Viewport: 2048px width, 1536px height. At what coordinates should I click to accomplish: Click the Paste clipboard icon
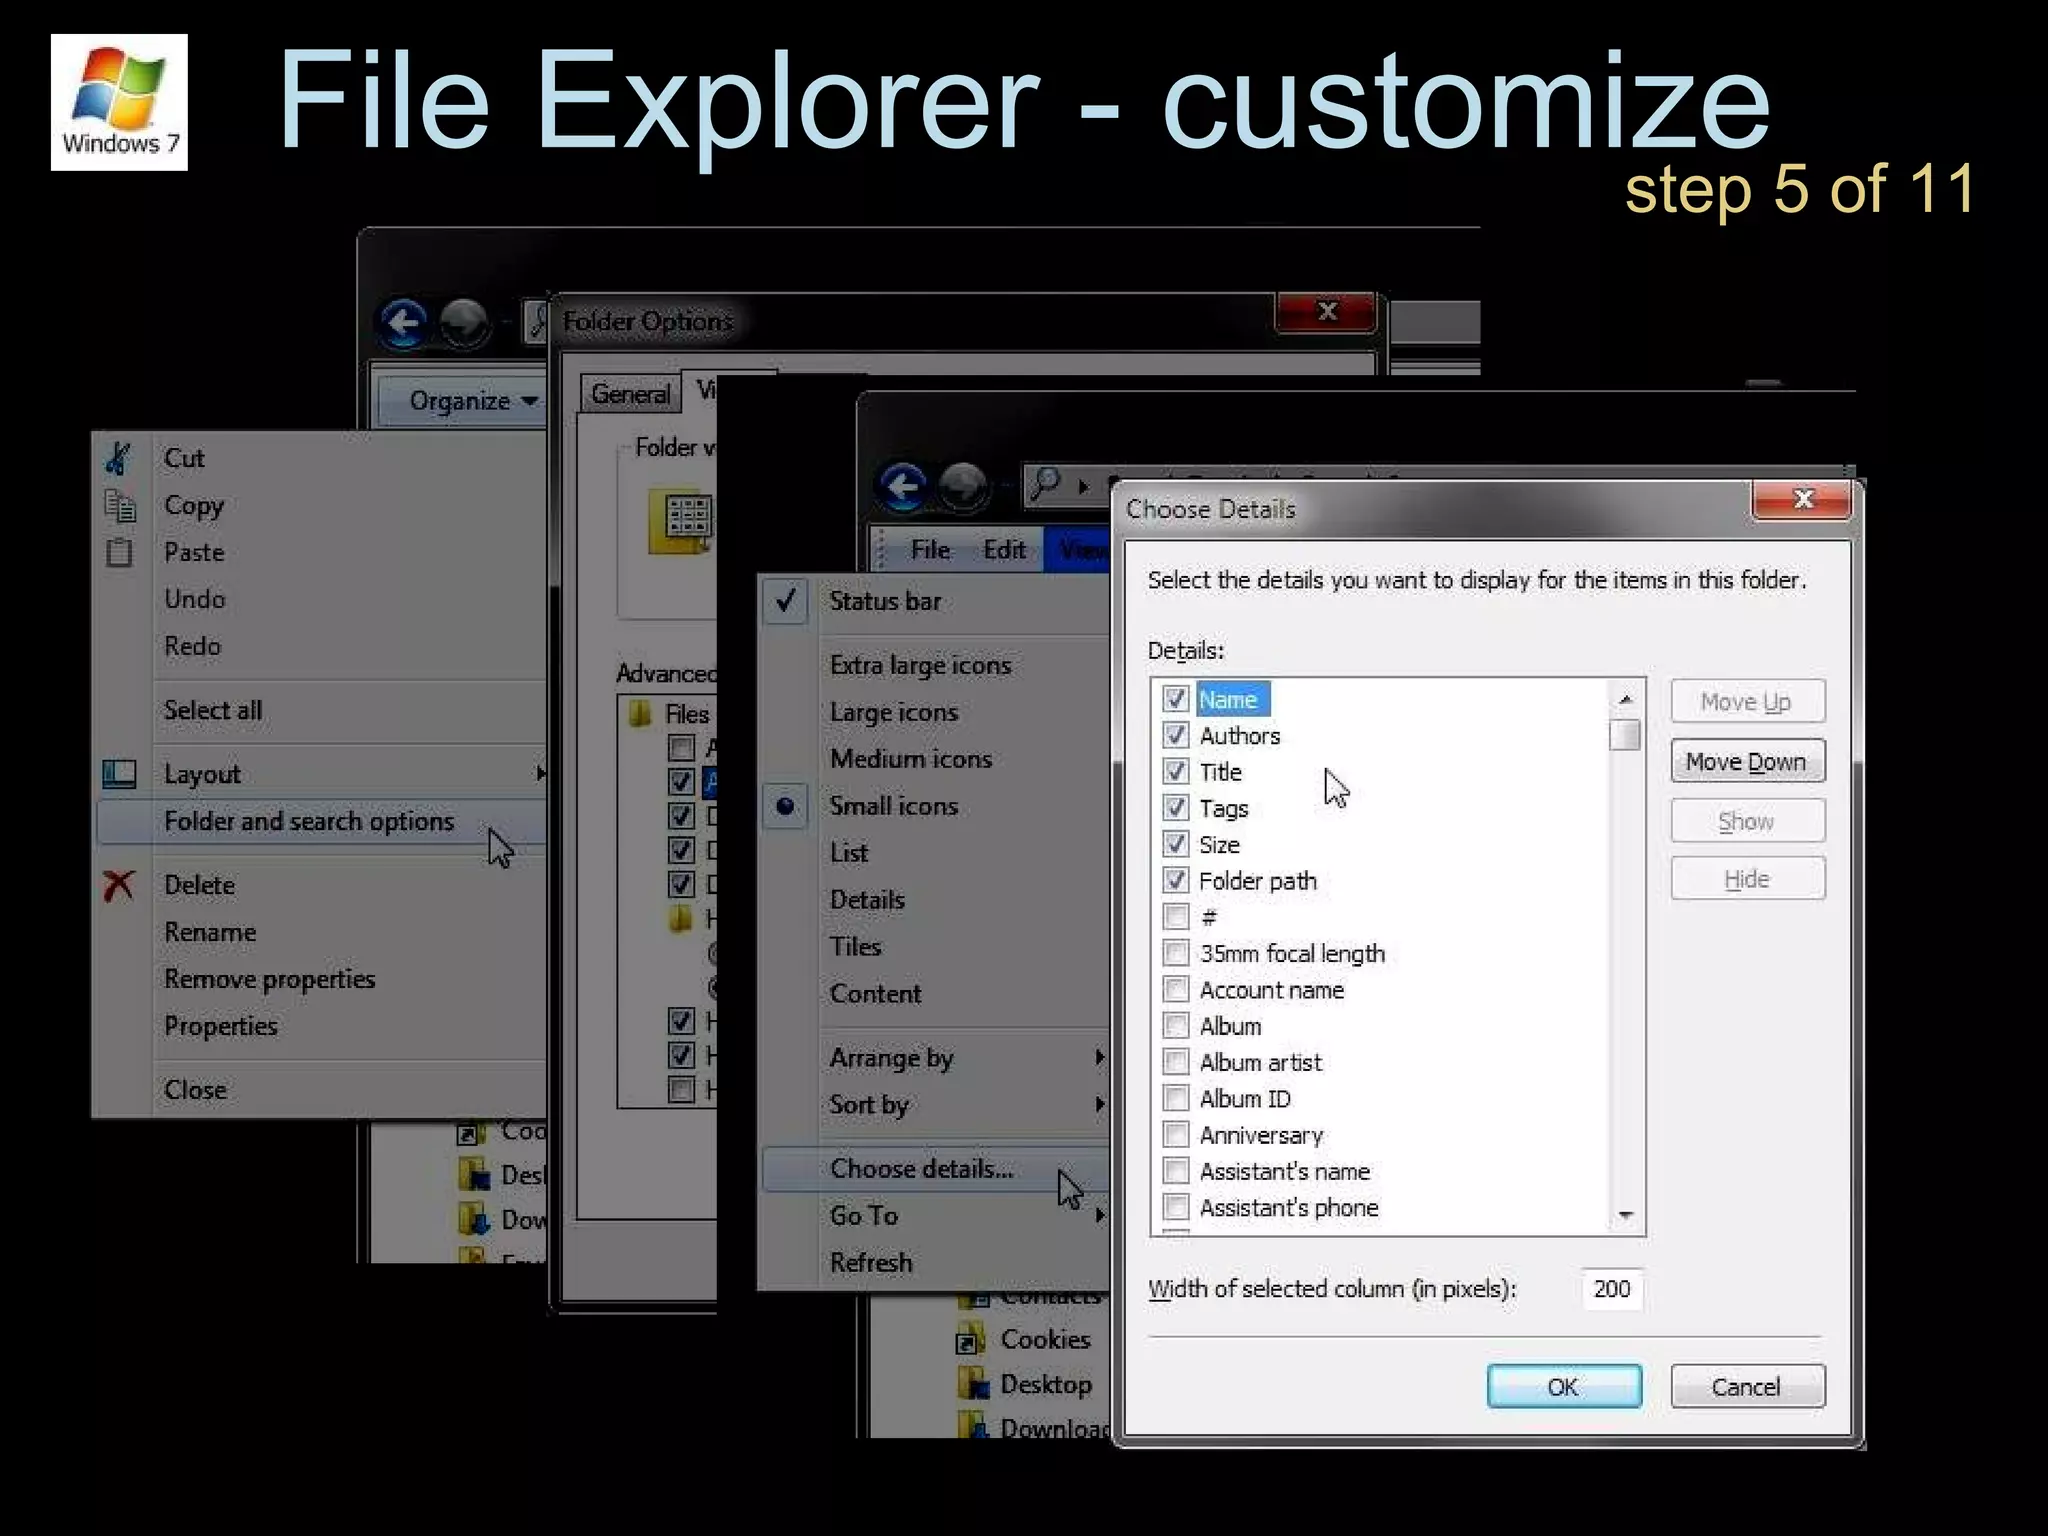(119, 552)
